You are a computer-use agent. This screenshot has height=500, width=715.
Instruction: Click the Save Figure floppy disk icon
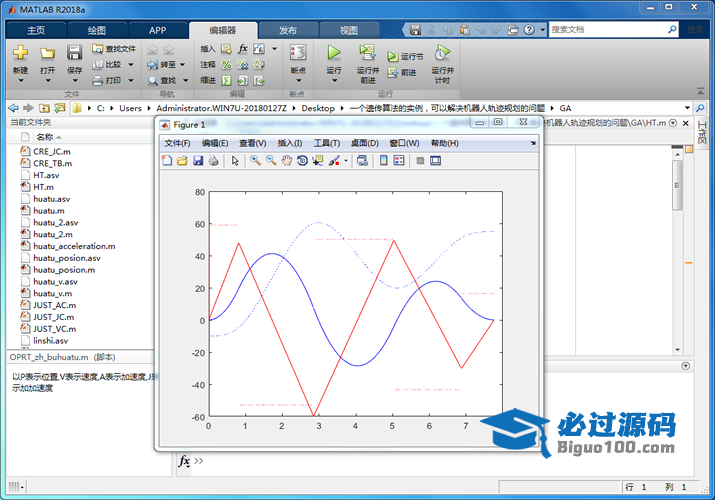point(198,161)
